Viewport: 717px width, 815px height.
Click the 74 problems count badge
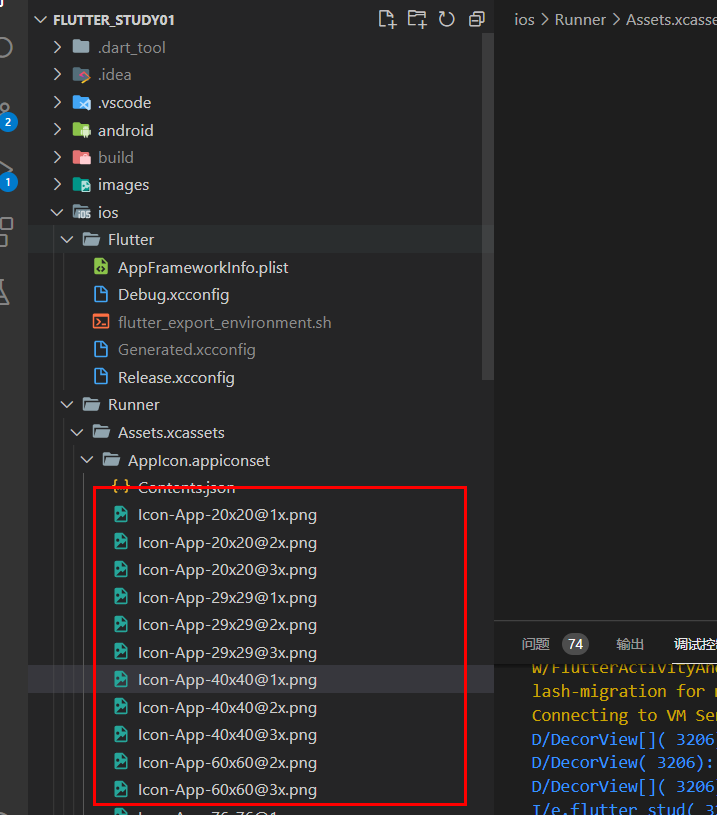point(575,645)
